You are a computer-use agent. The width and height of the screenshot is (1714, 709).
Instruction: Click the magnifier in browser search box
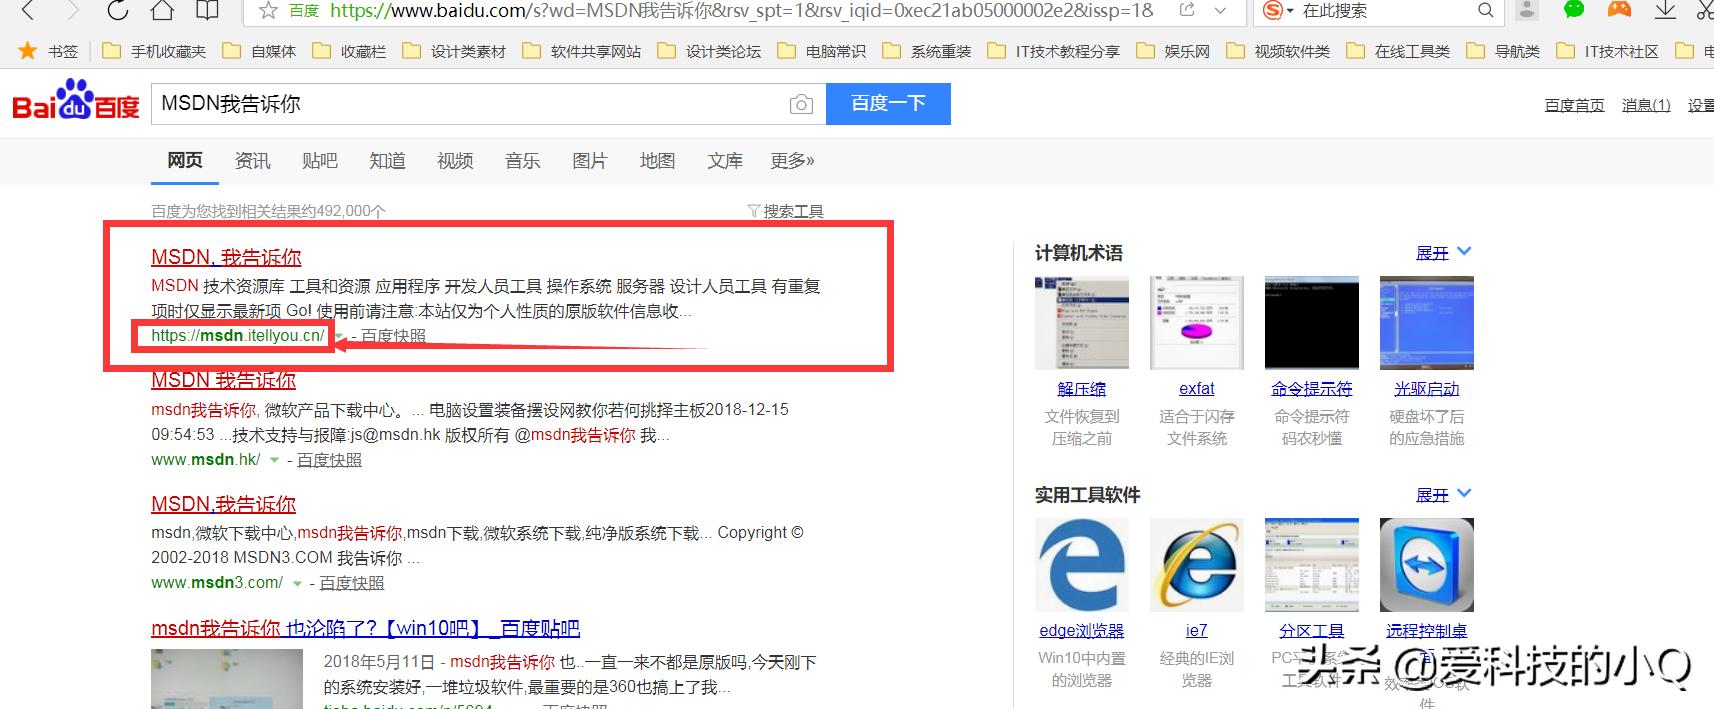[1486, 10]
